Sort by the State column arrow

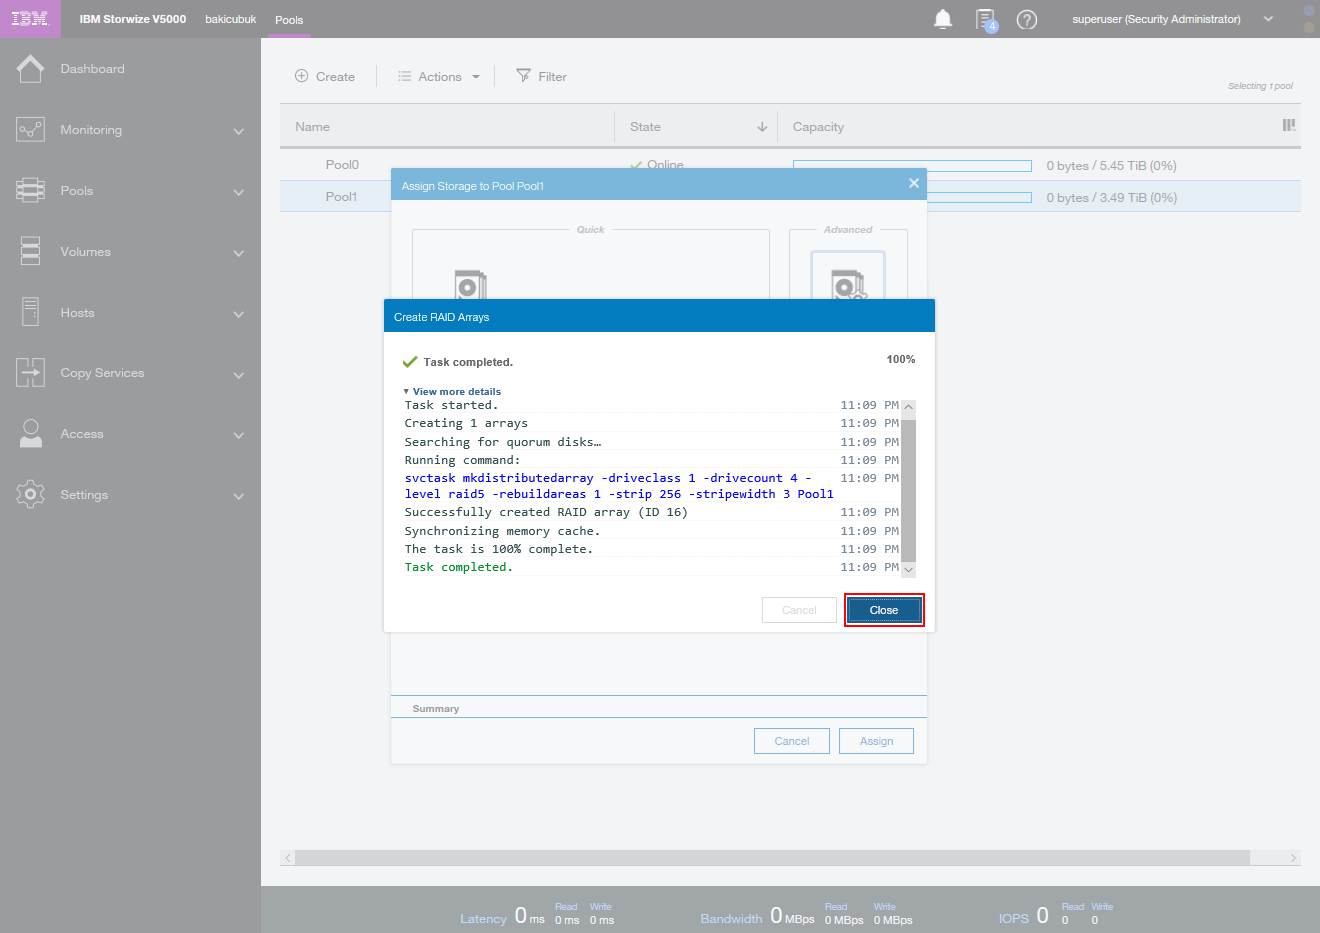click(762, 127)
